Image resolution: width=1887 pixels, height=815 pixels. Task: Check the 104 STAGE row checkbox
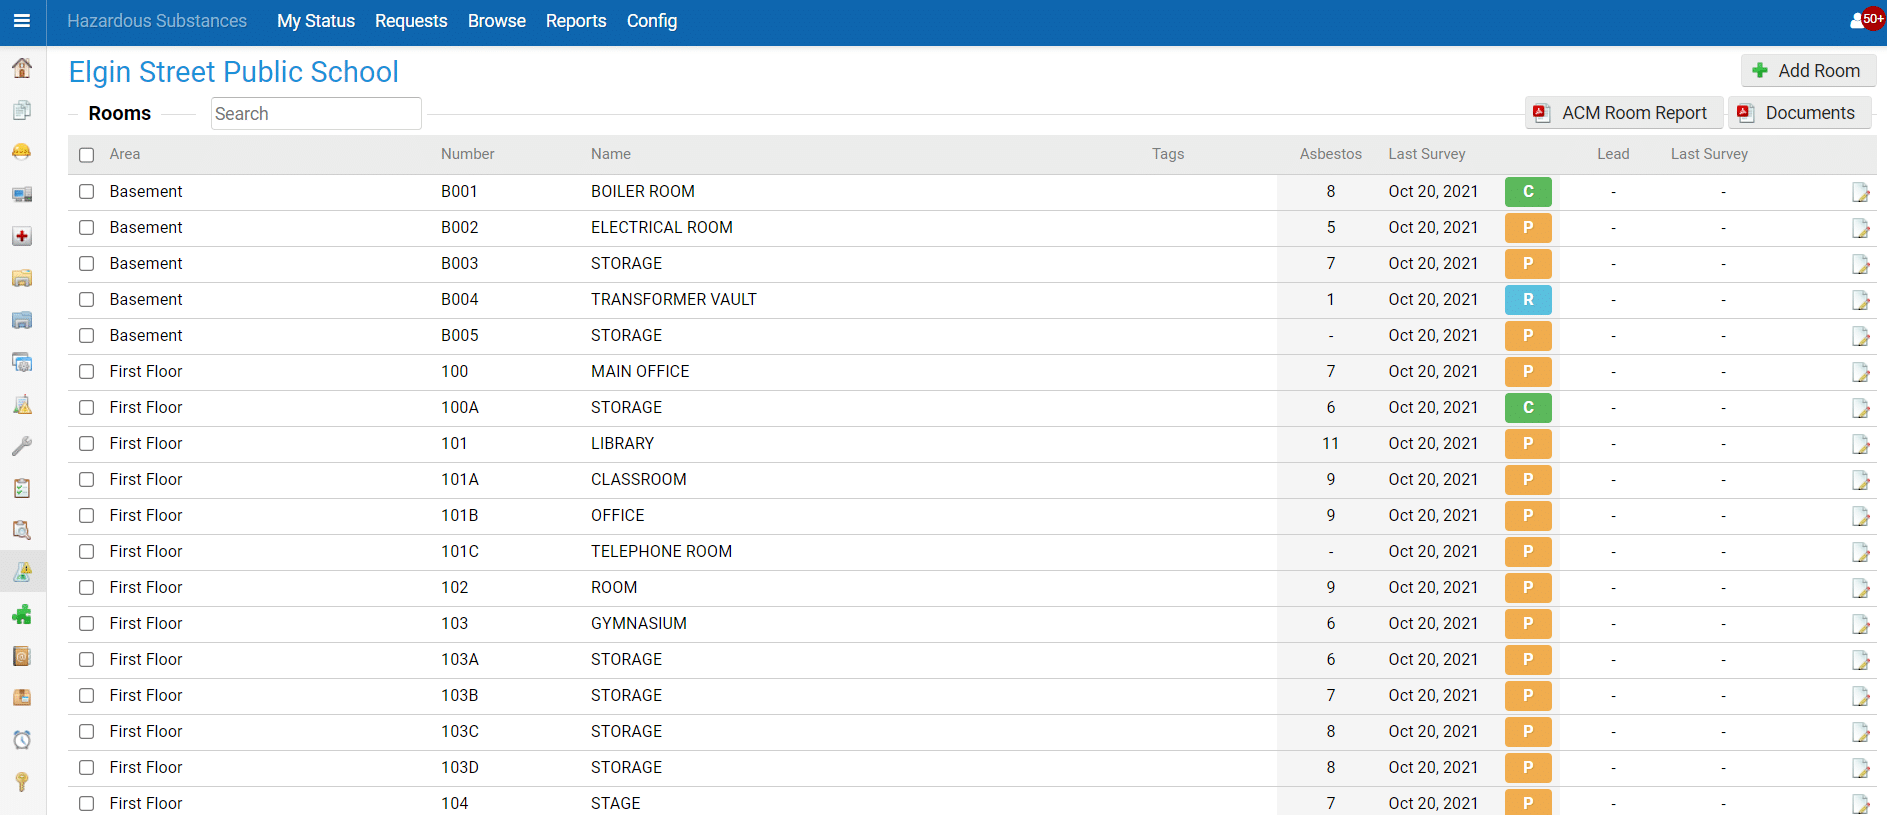click(87, 803)
